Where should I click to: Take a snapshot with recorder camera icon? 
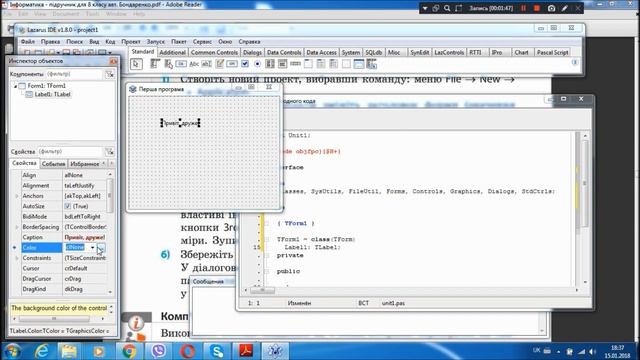point(551,8)
